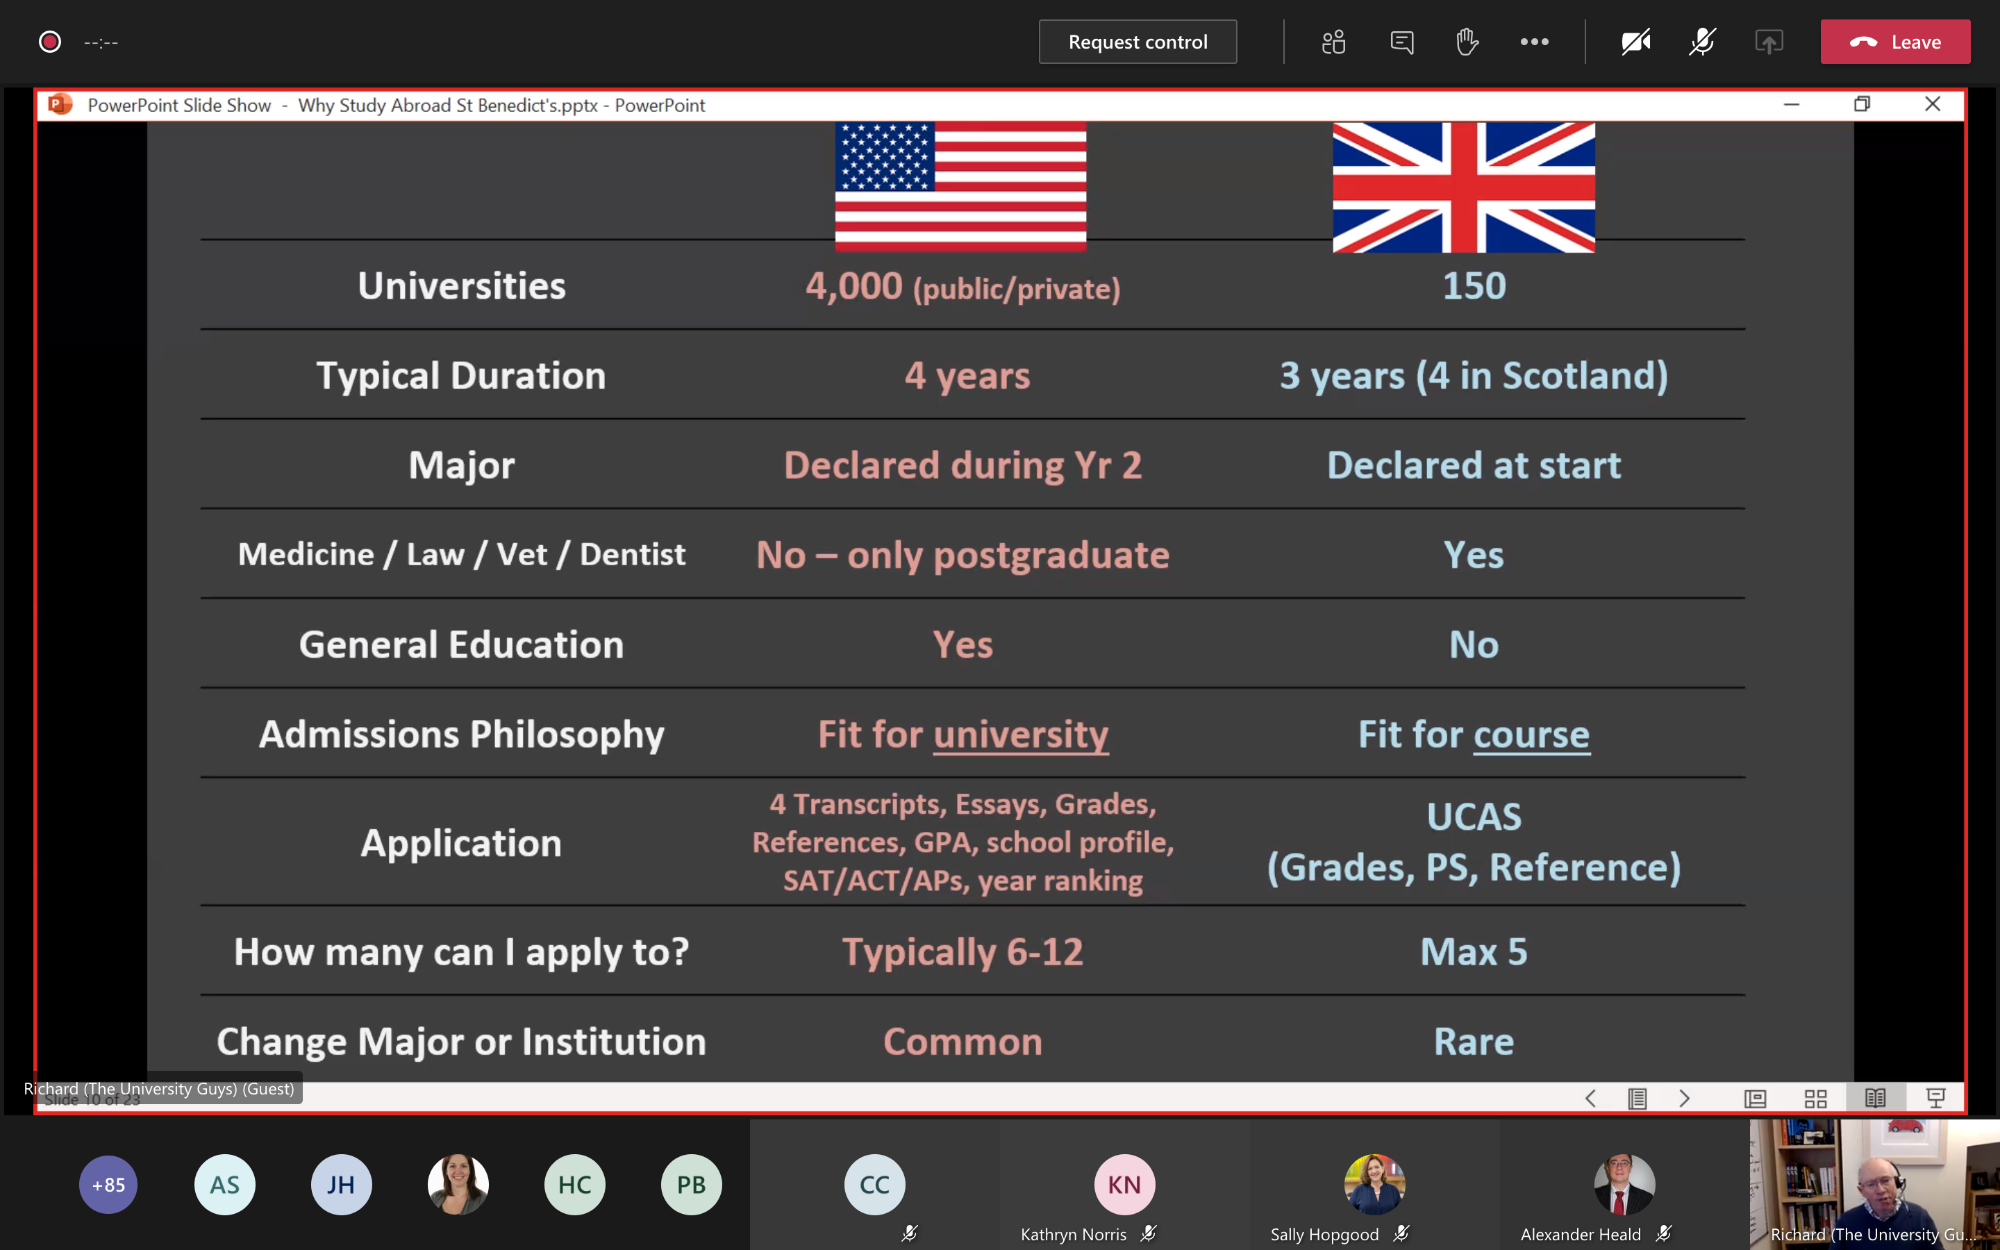2000x1250 pixels.
Task: Select the CC participant tile
Action: pyautogui.click(x=875, y=1185)
